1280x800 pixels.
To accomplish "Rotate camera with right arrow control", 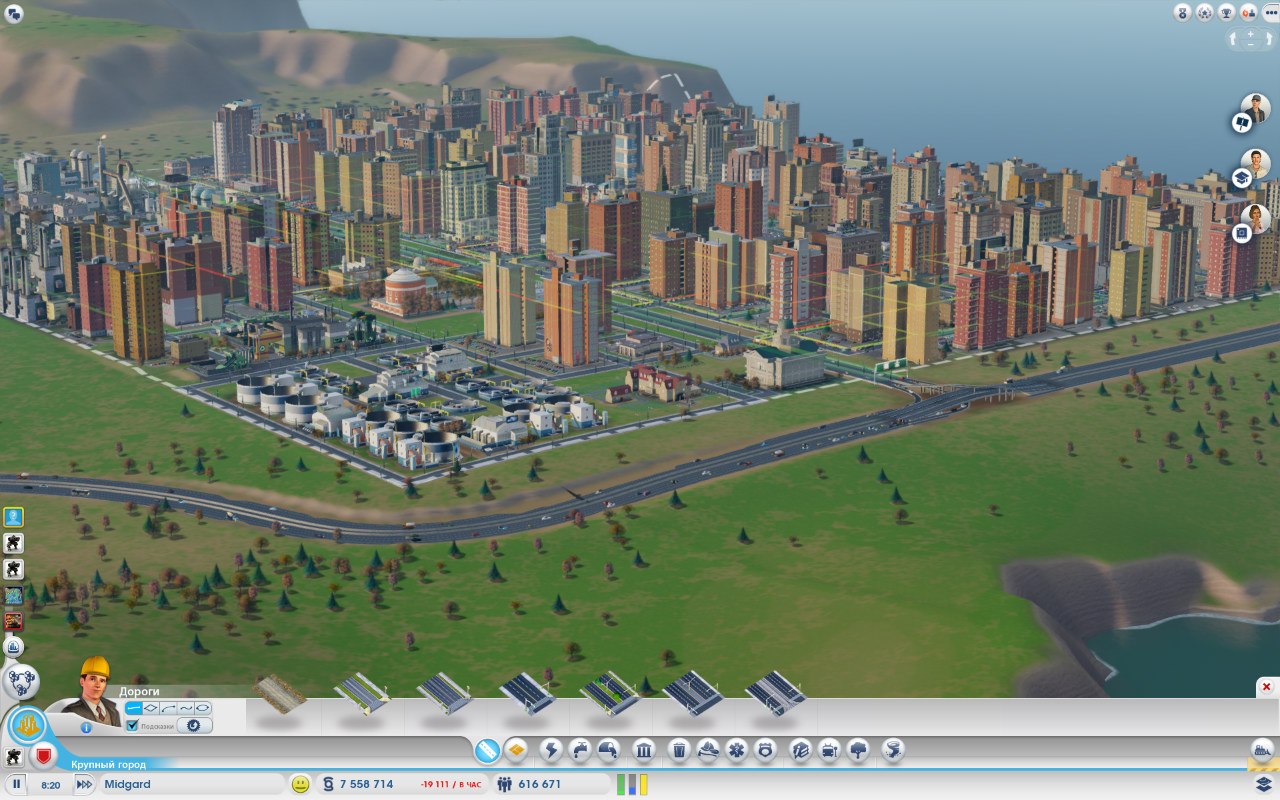I will tap(1269, 39).
